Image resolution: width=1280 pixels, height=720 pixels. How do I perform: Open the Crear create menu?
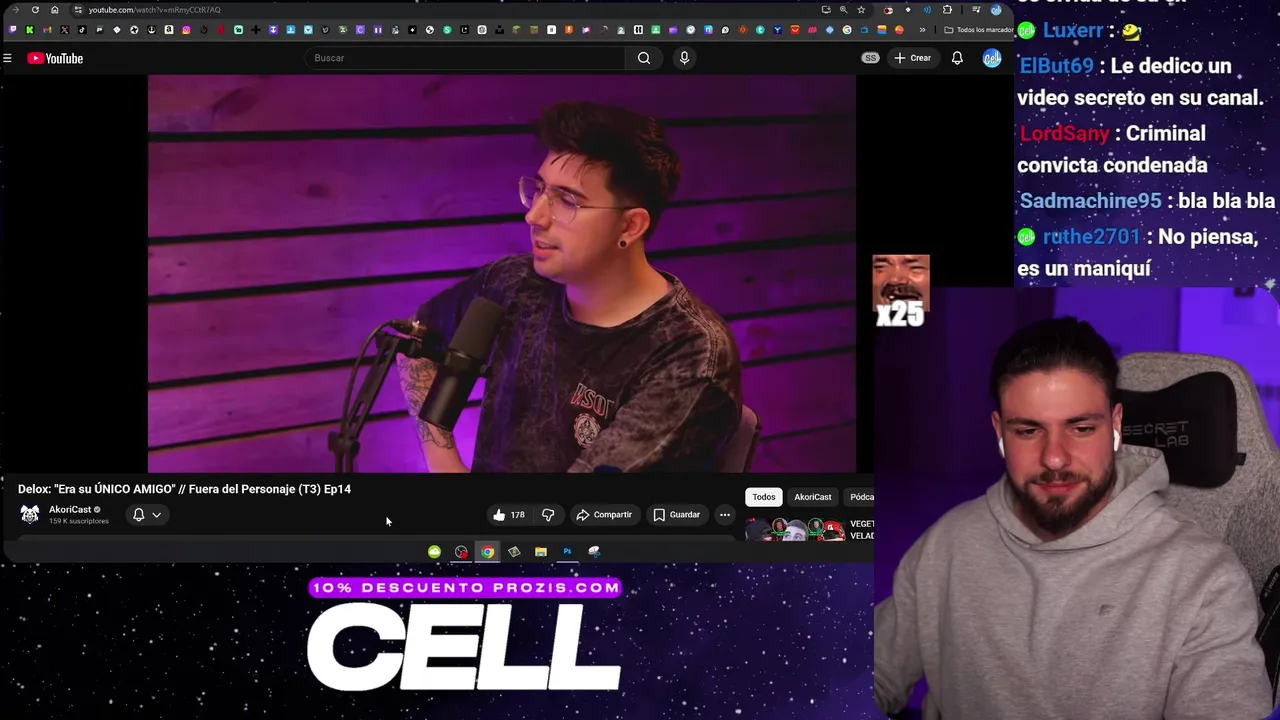pos(912,58)
